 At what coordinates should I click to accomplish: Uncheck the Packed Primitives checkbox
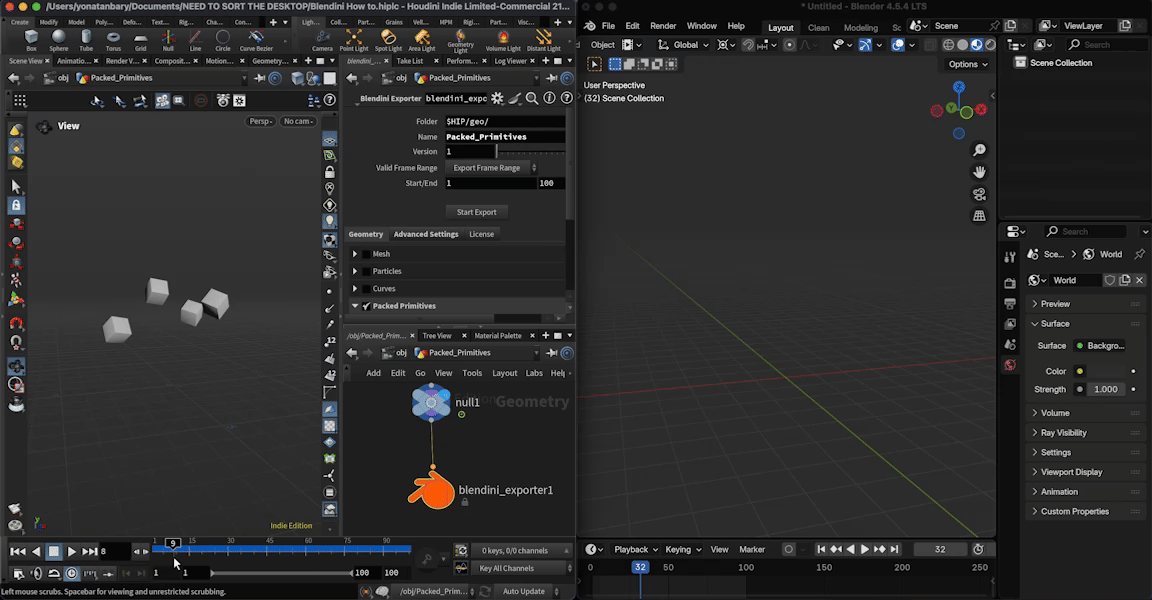pyautogui.click(x=367, y=306)
